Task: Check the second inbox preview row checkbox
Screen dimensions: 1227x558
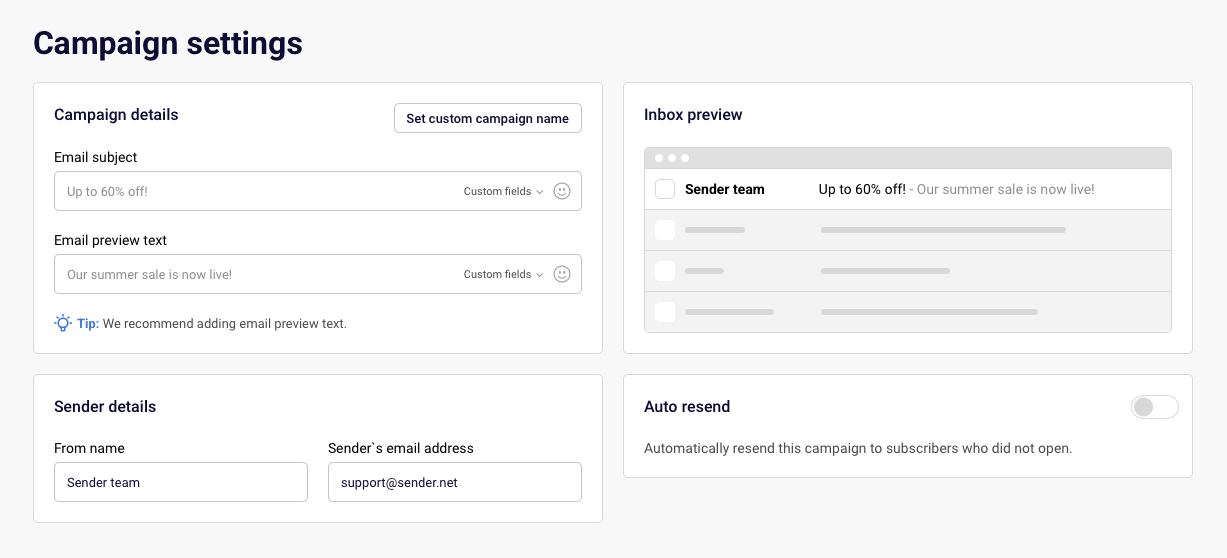Action: click(x=665, y=230)
